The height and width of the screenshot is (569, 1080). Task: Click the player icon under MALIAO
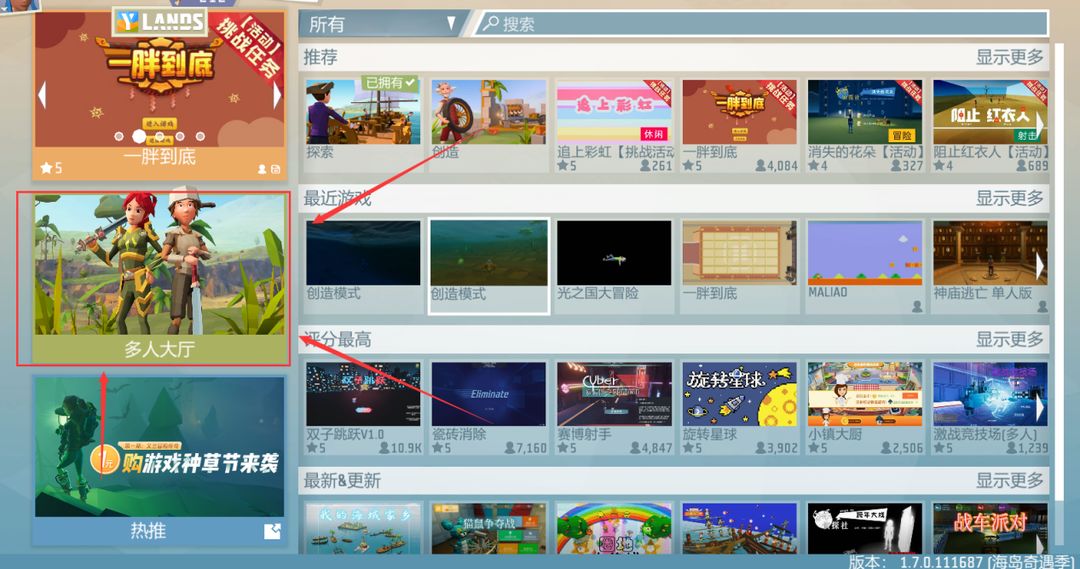point(917,307)
